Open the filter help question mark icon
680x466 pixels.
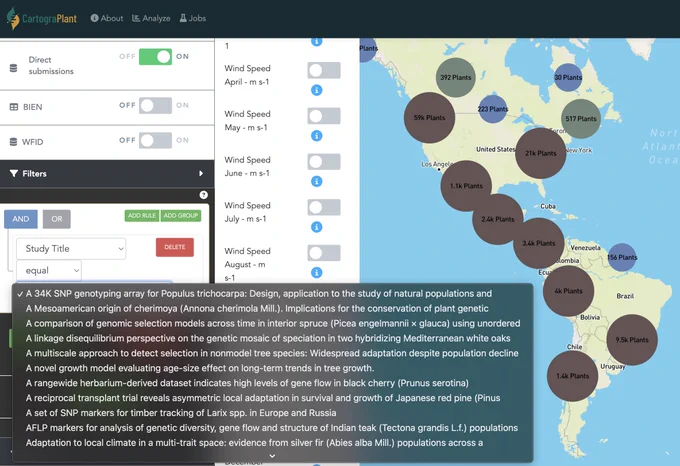203,195
